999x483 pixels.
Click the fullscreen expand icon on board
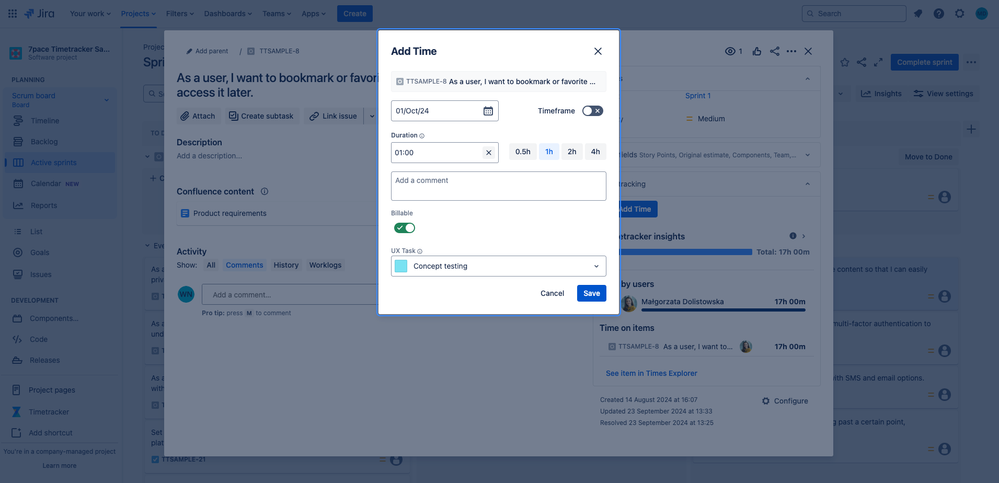coord(878,62)
